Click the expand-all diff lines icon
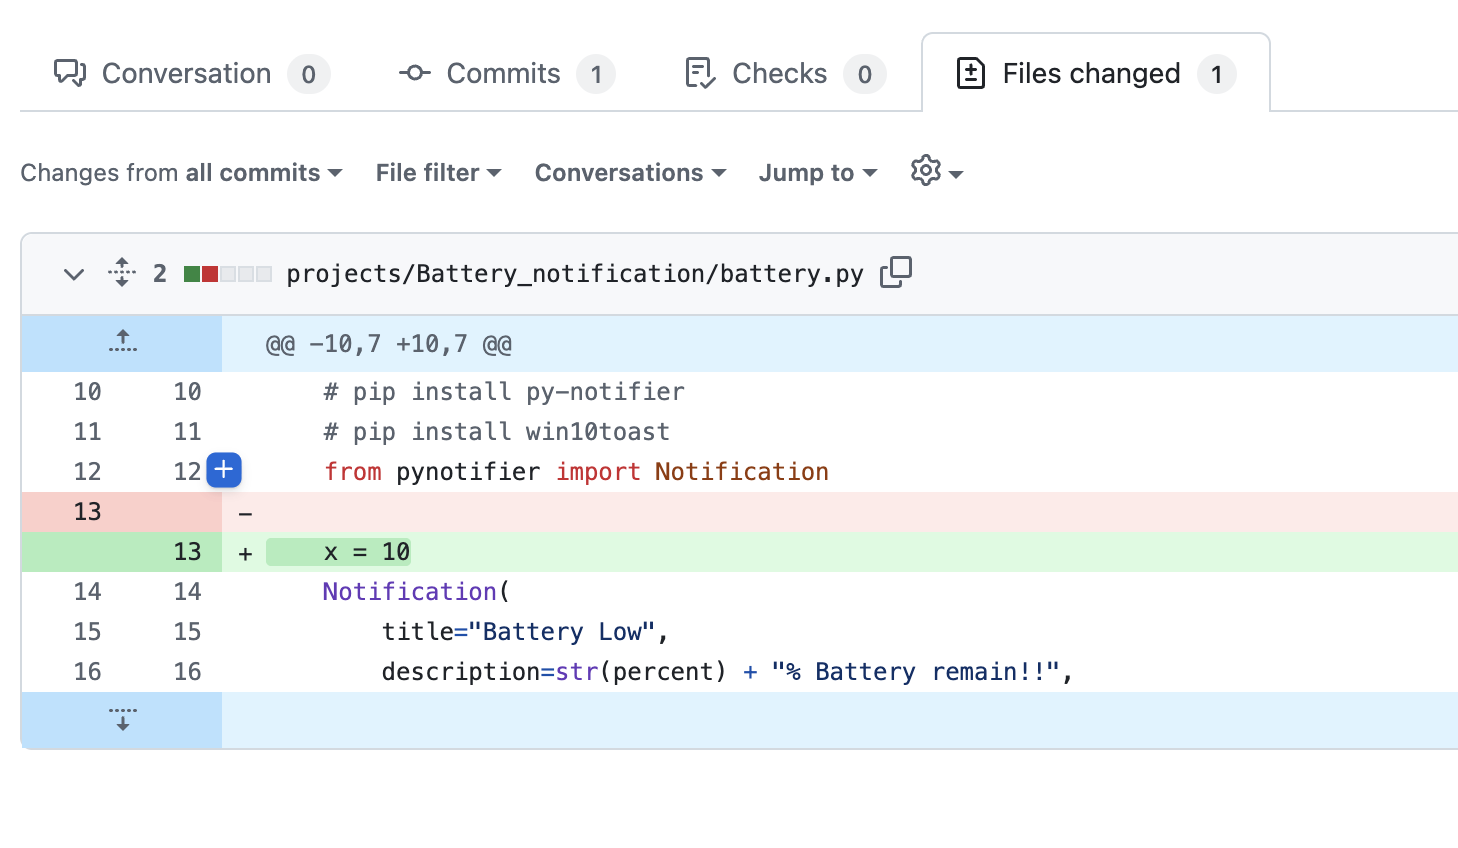Viewport: 1458px width, 848px height. tap(122, 273)
